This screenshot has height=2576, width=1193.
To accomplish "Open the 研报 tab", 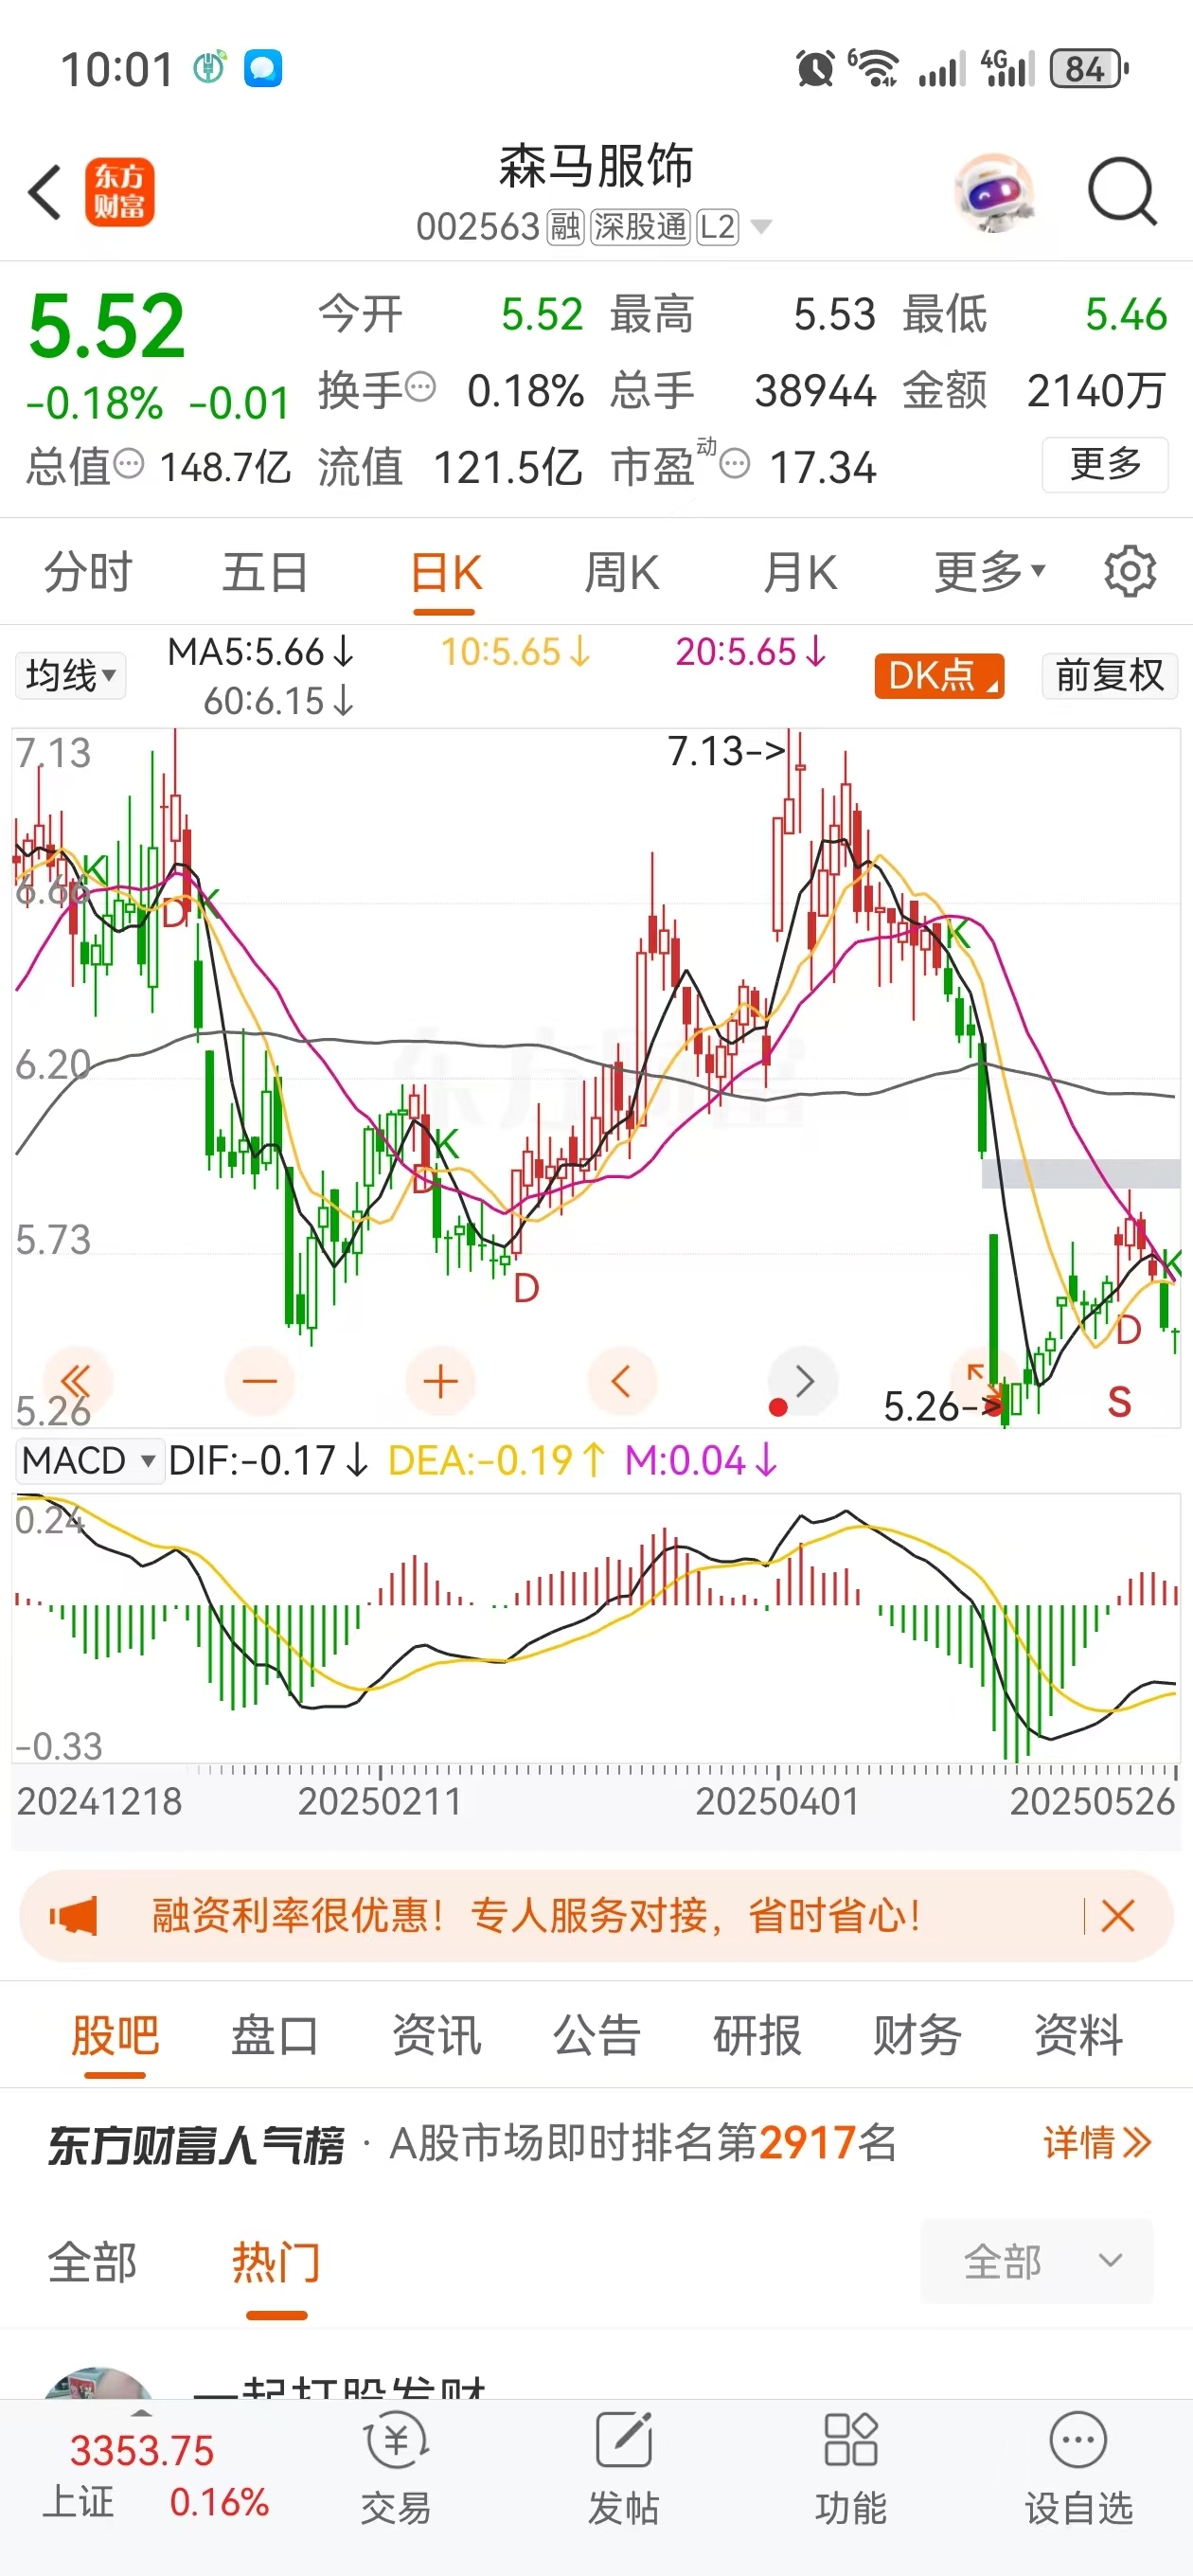I will [757, 2035].
